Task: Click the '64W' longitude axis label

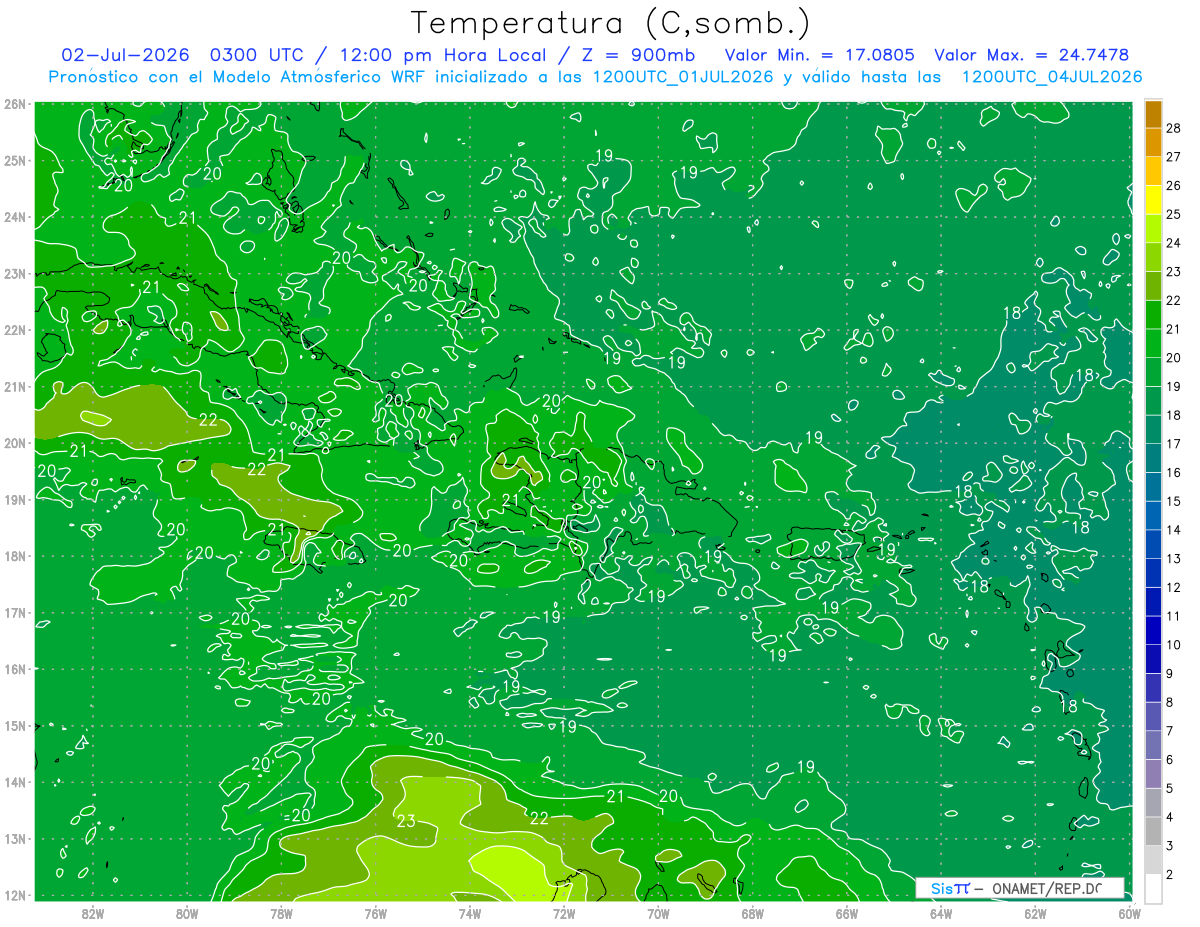Action: pos(941,913)
